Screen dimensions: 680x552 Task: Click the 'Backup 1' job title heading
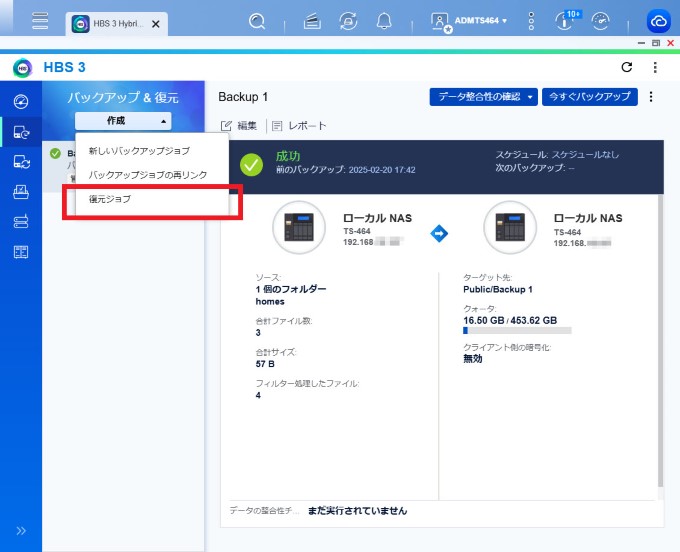click(243, 97)
